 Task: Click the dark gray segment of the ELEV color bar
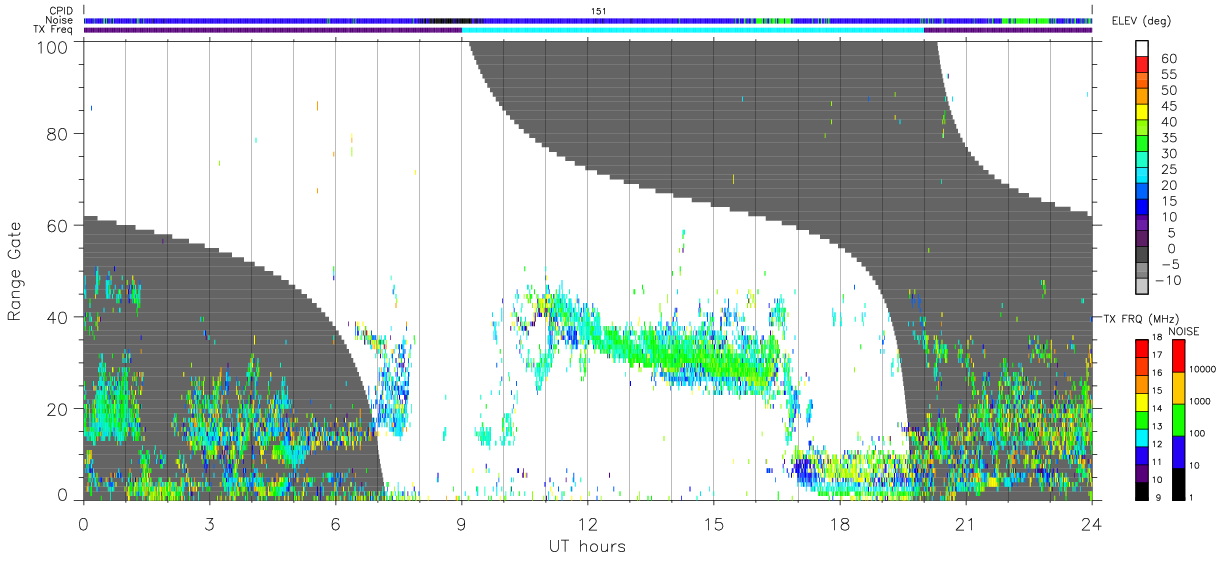[x=1142, y=255]
